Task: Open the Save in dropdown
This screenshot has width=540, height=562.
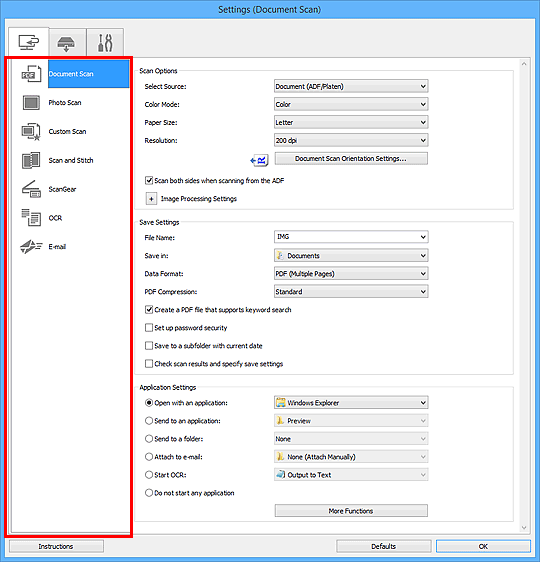Action: pos(351,256)
